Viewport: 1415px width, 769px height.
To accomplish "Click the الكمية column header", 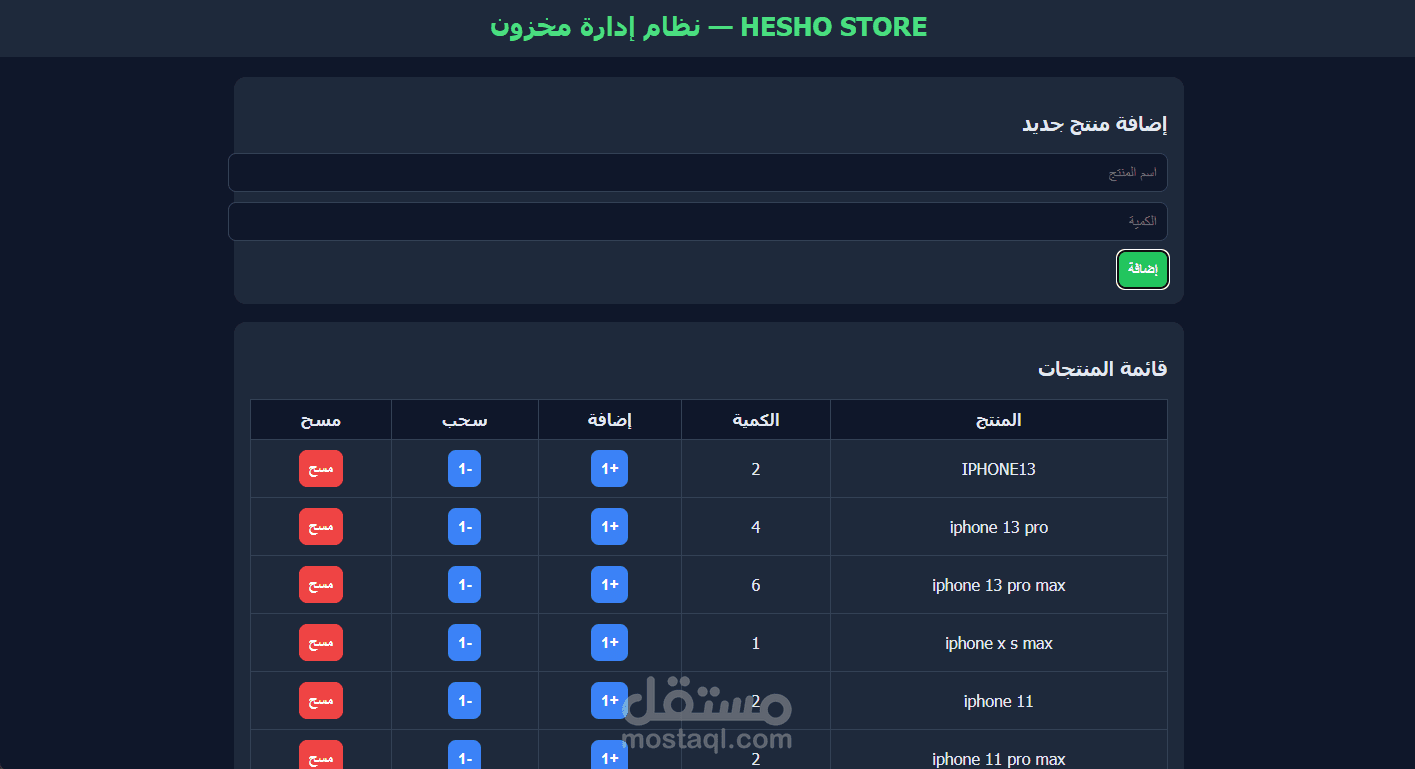I will (756, 420).
